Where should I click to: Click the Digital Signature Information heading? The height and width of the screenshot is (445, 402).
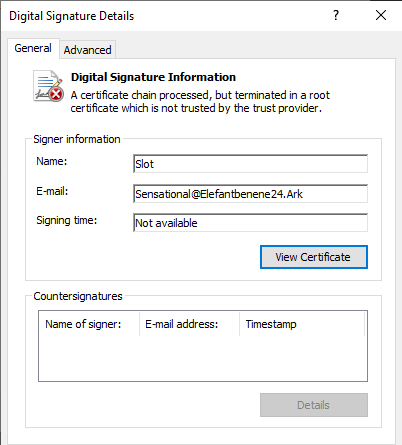[153, 77]
